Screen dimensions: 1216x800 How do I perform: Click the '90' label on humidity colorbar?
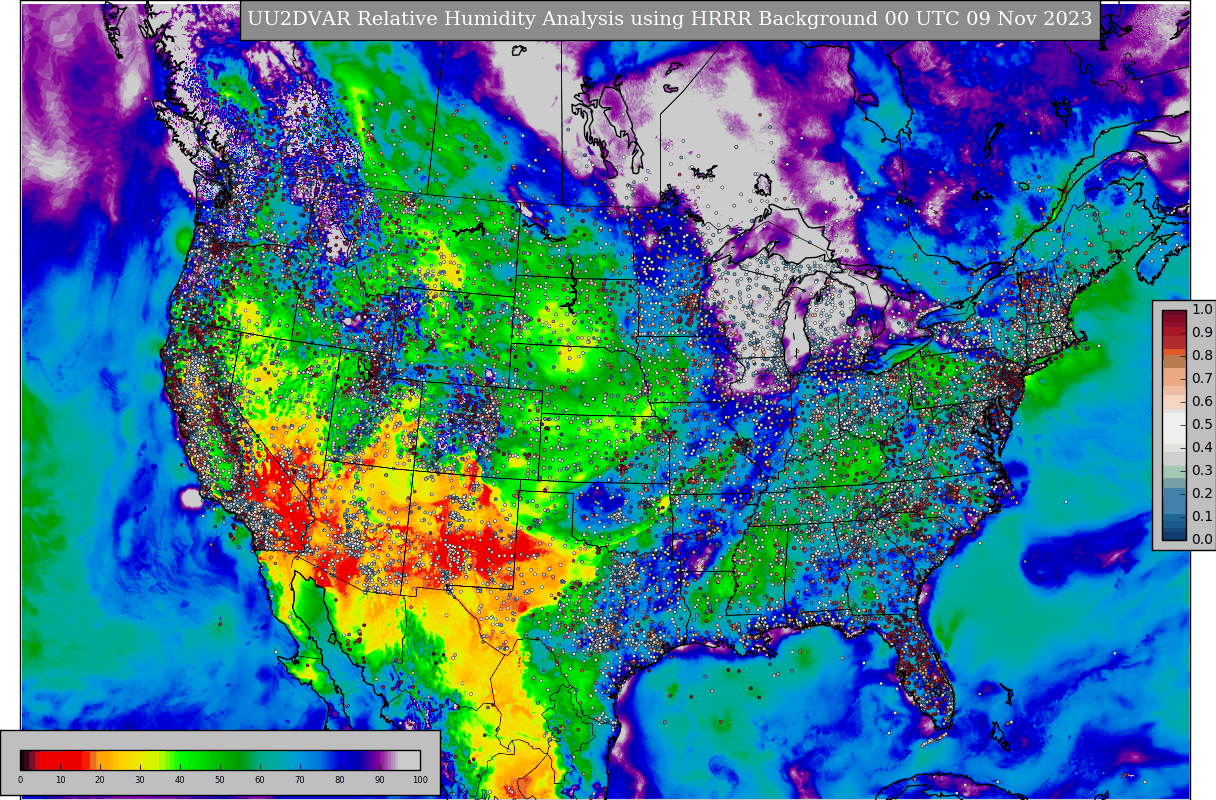380,780
